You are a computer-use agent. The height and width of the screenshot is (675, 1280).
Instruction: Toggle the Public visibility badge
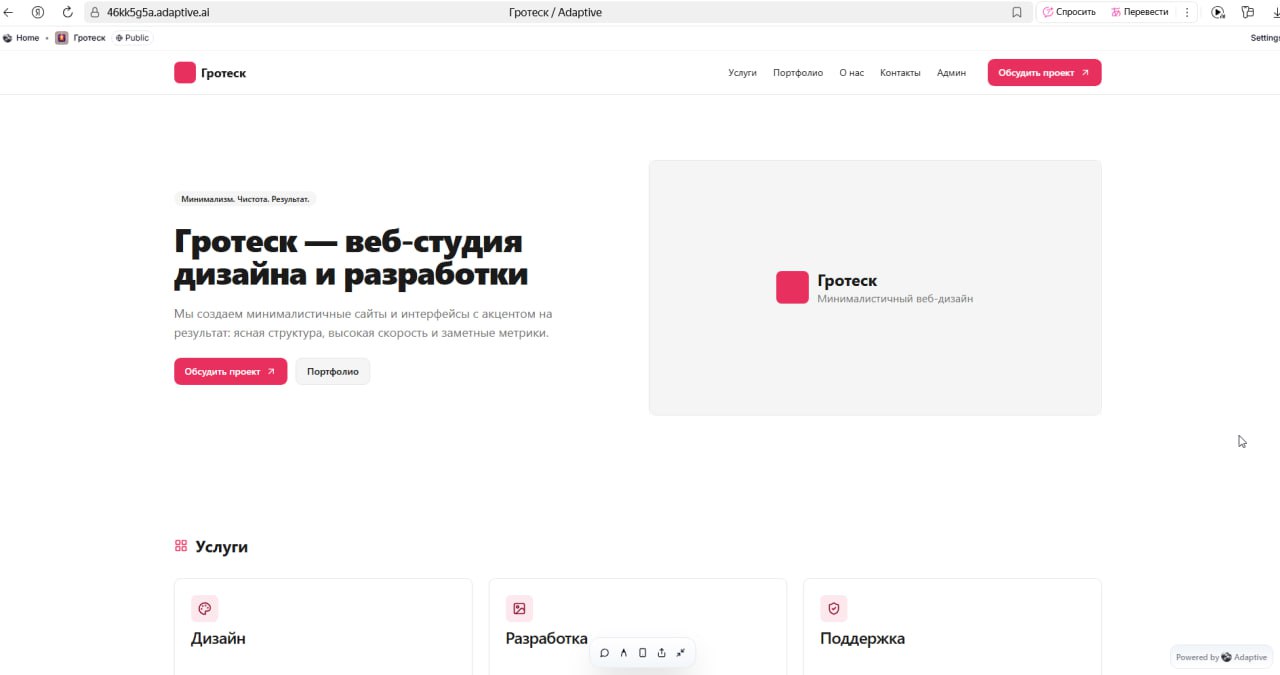coord(132,38)
